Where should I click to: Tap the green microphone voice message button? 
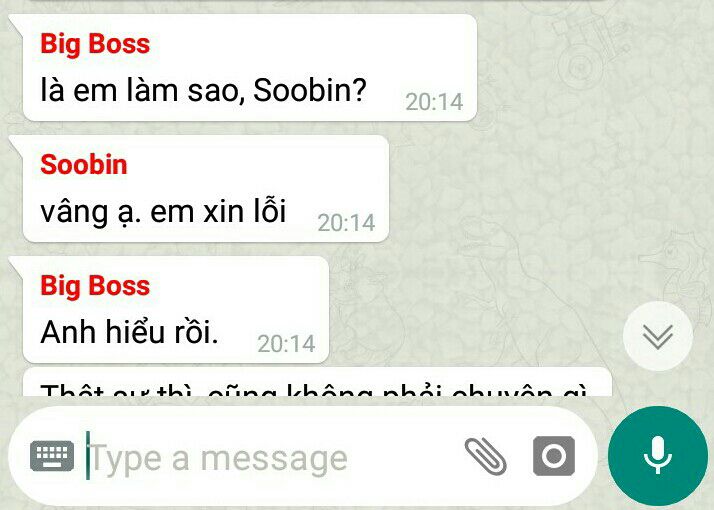658,456
